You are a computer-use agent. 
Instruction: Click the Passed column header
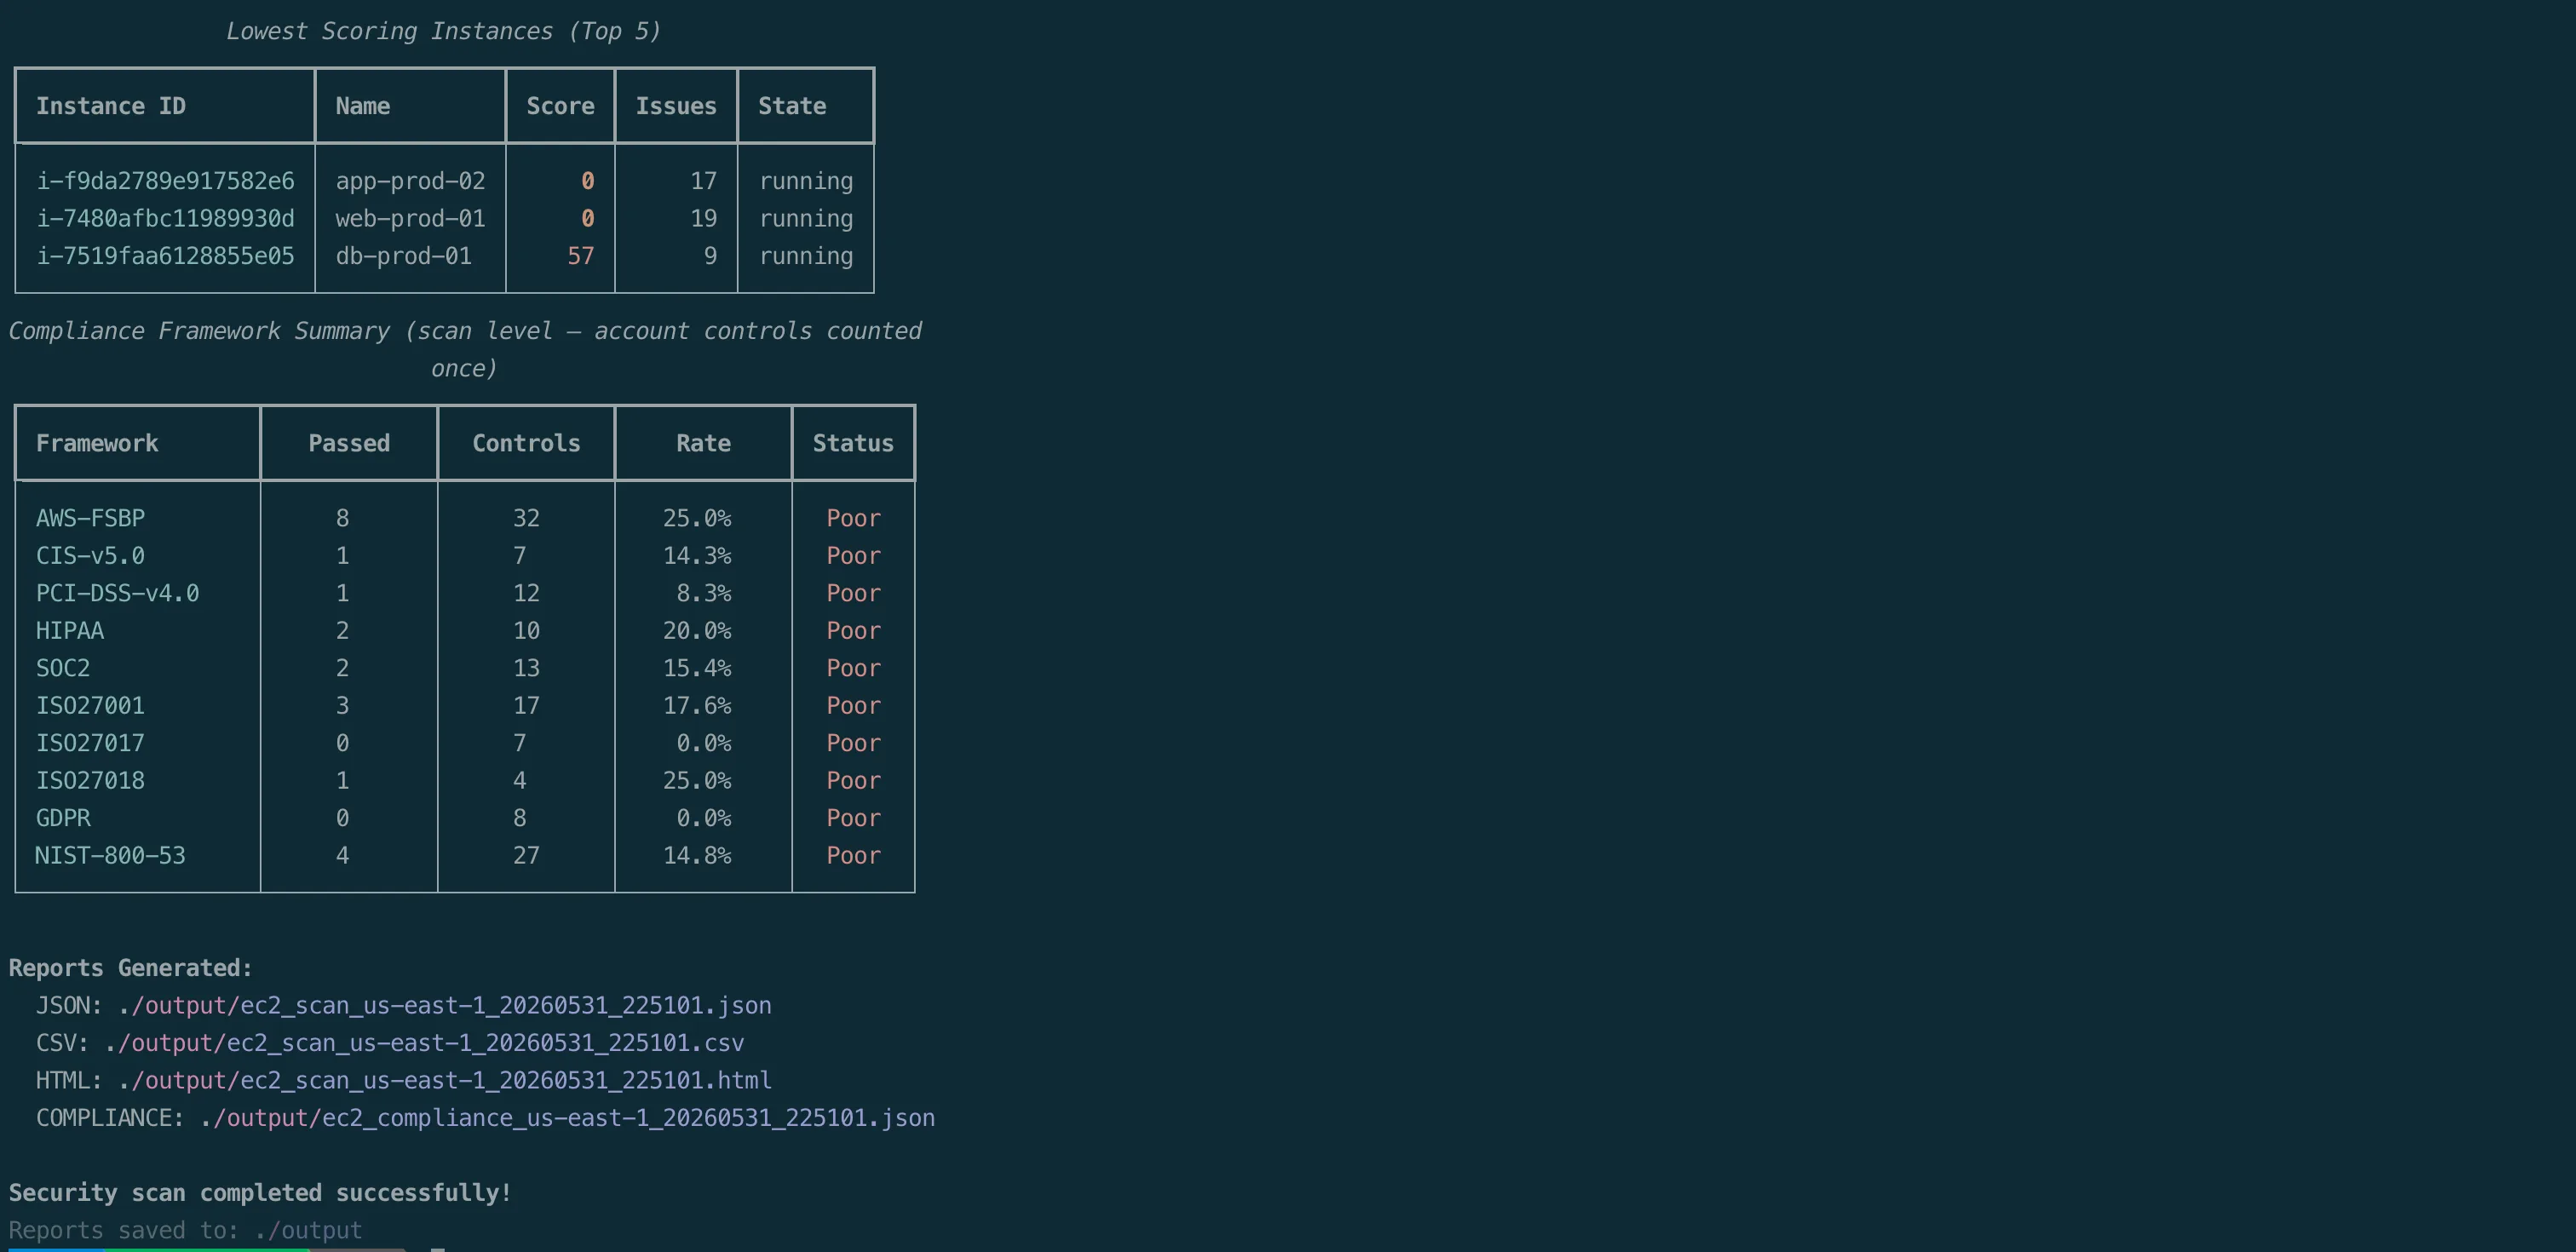pyautogui.click(x=349, y=443)
